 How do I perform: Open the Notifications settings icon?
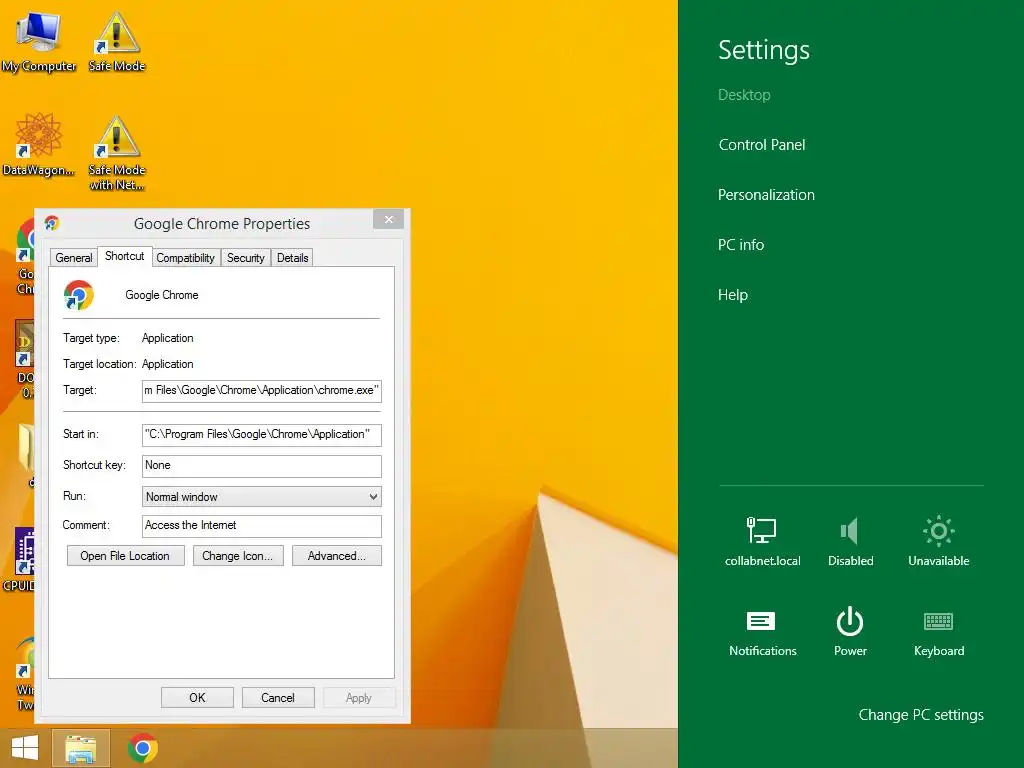[762, 632]
